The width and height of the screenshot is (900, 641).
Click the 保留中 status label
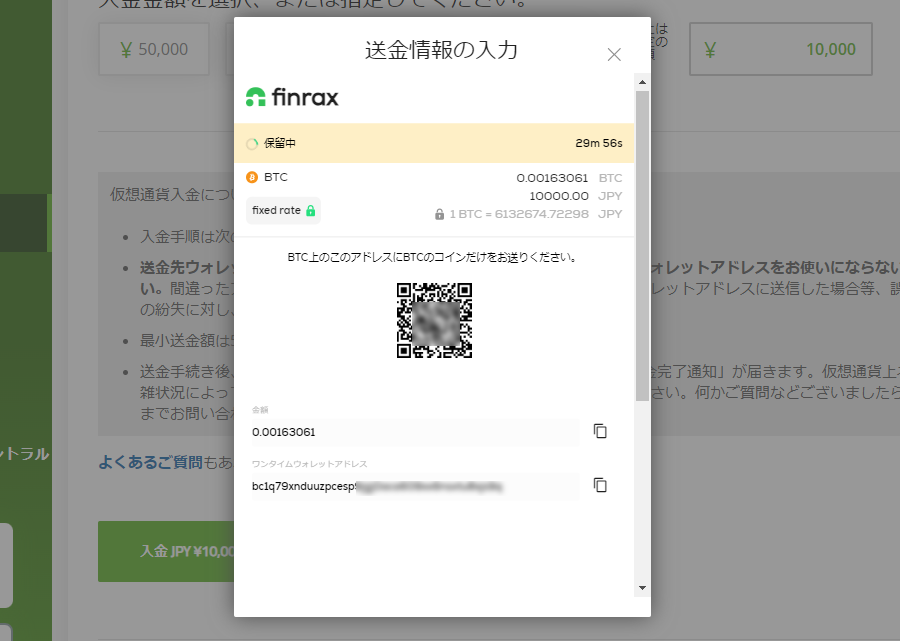pos(280,143)
